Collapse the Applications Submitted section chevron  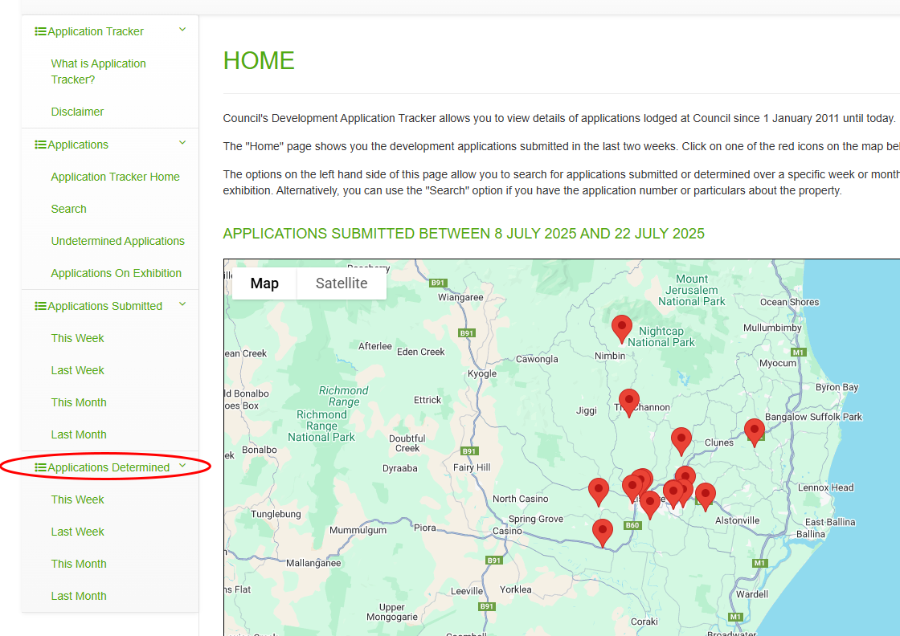coord(183,305)
